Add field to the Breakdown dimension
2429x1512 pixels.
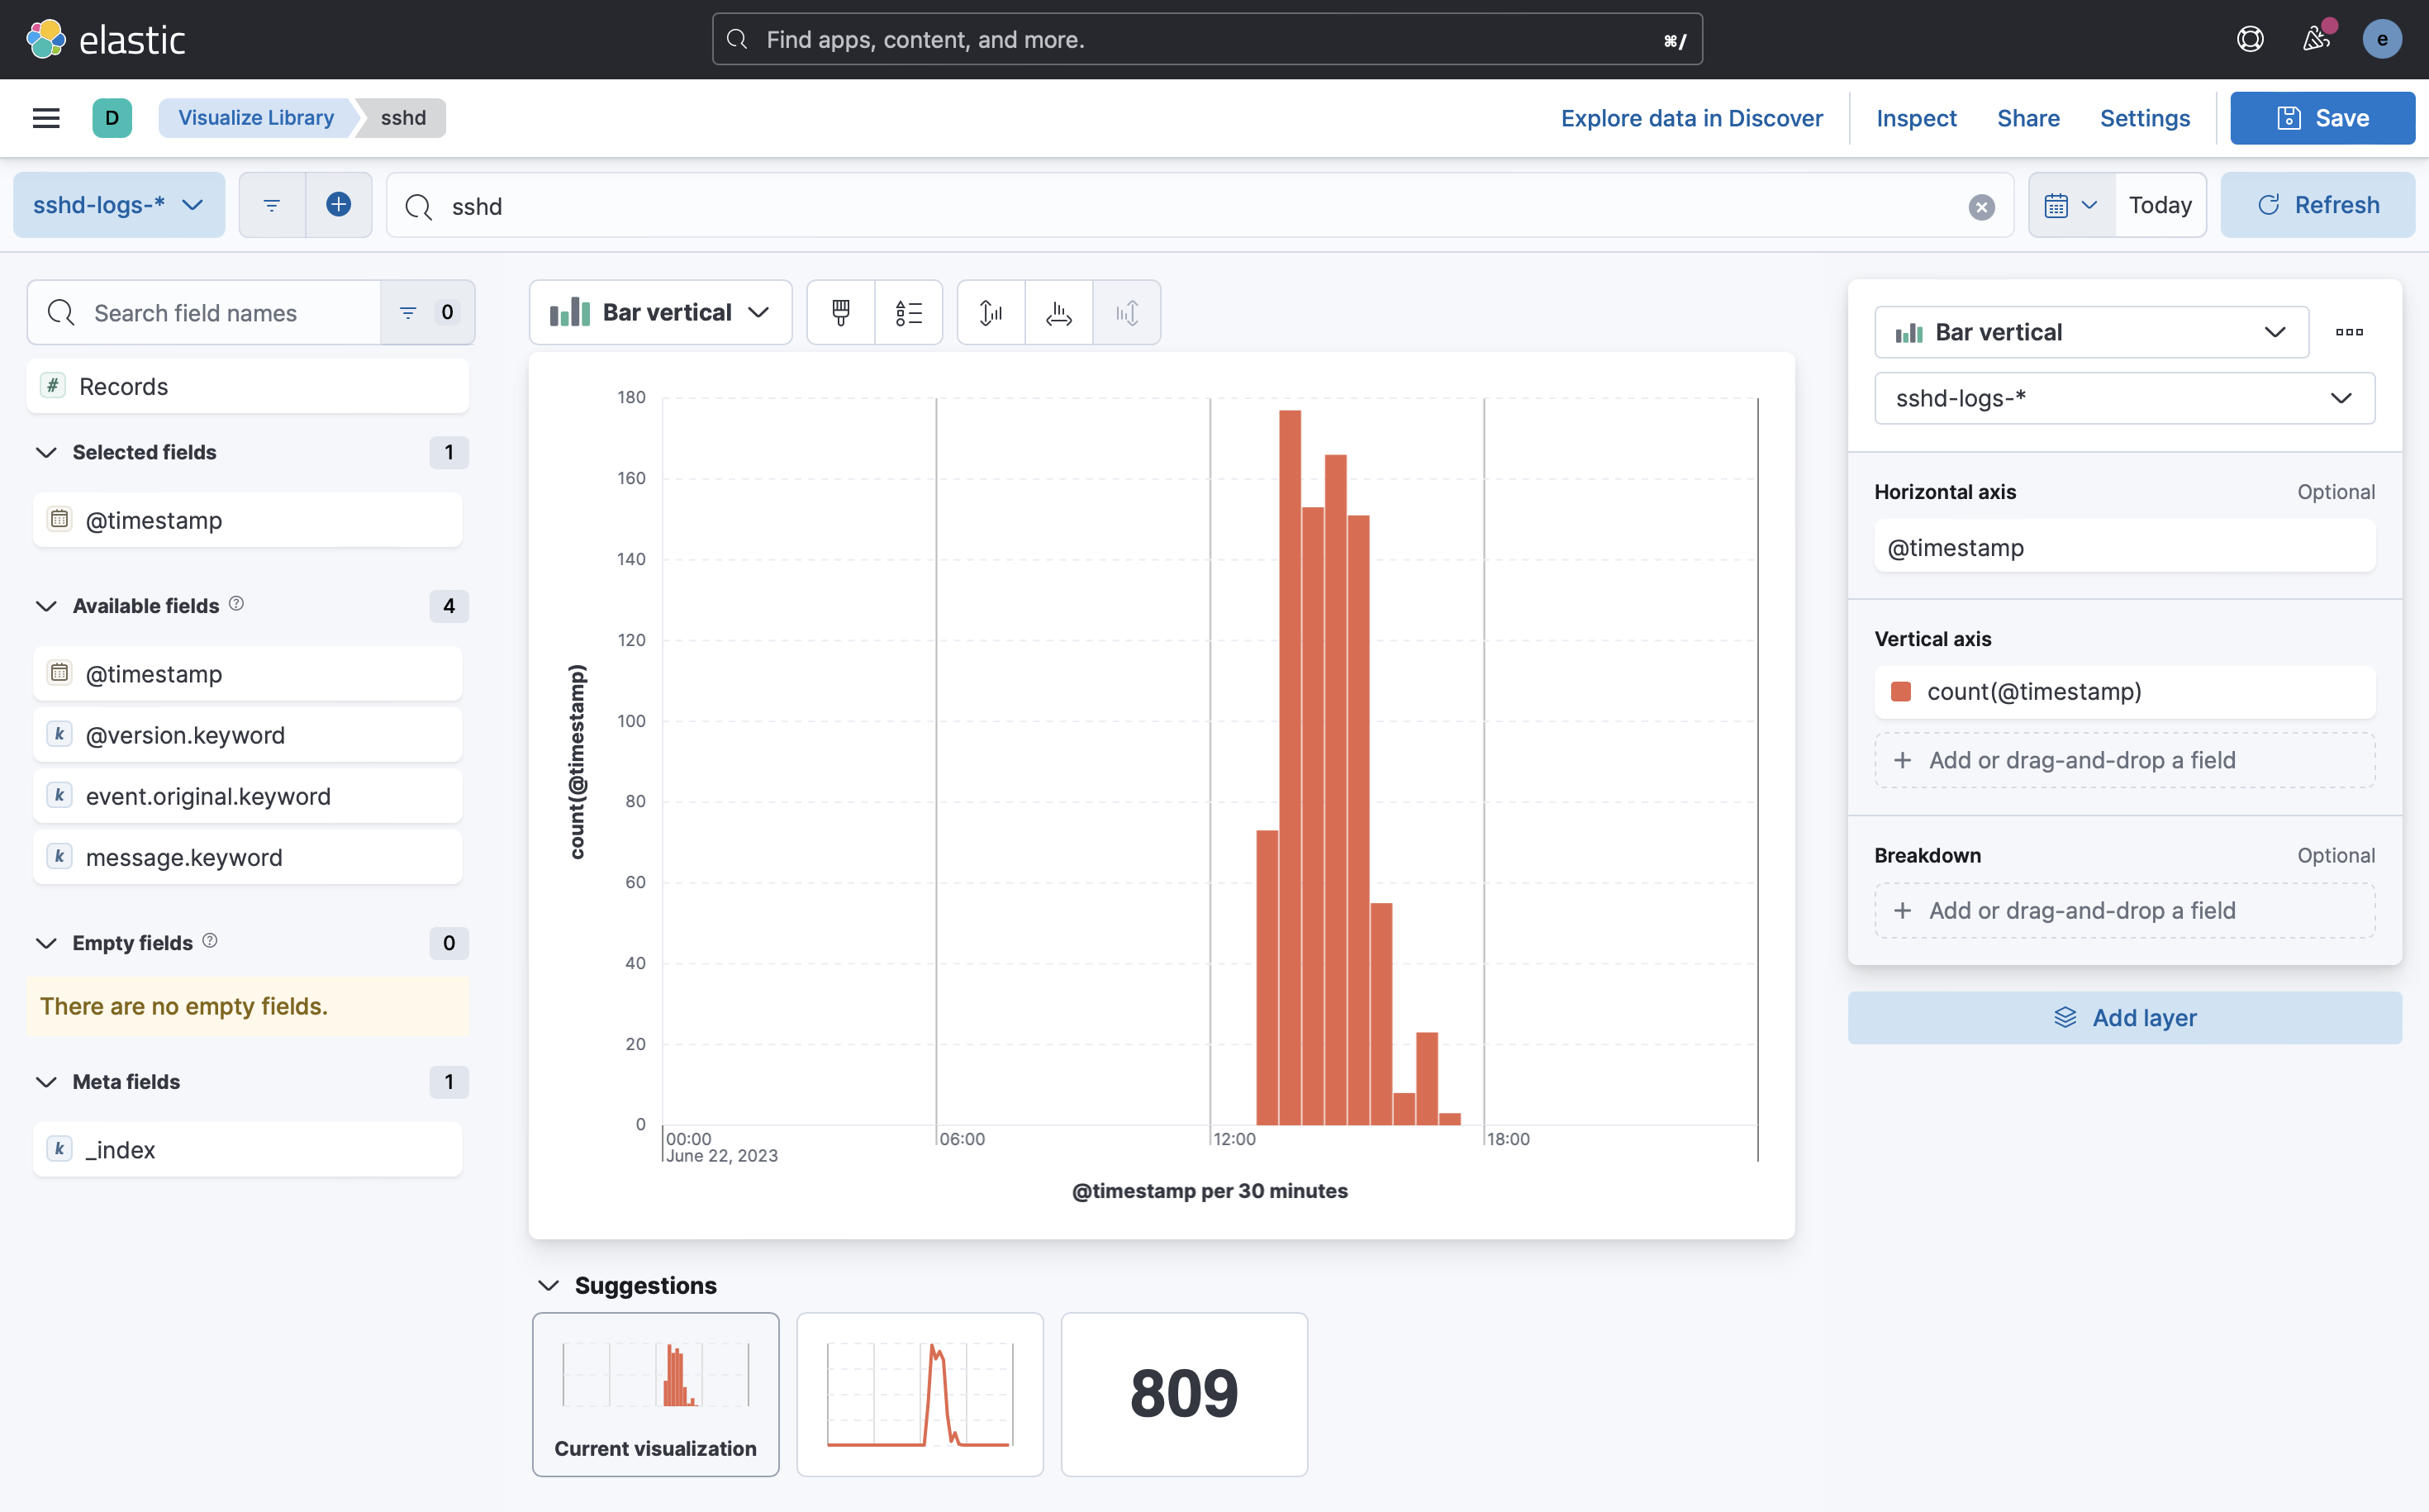click(2124, 910)
